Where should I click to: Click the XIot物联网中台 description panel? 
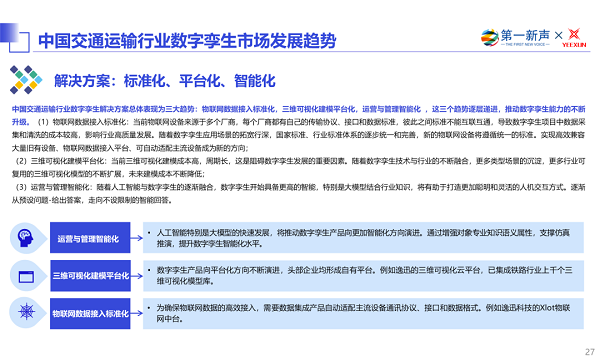pos(363,313)
